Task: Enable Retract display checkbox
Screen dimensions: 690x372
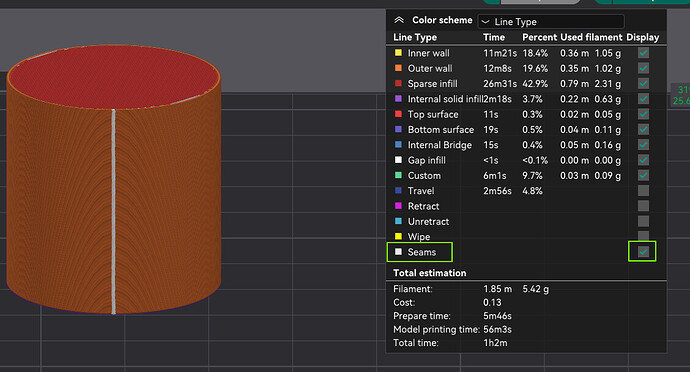Action: 643,206
